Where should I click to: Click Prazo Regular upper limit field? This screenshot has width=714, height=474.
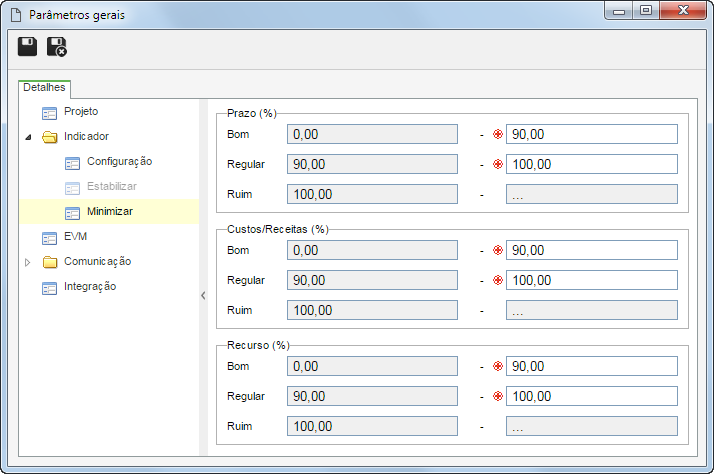[592, 164]
